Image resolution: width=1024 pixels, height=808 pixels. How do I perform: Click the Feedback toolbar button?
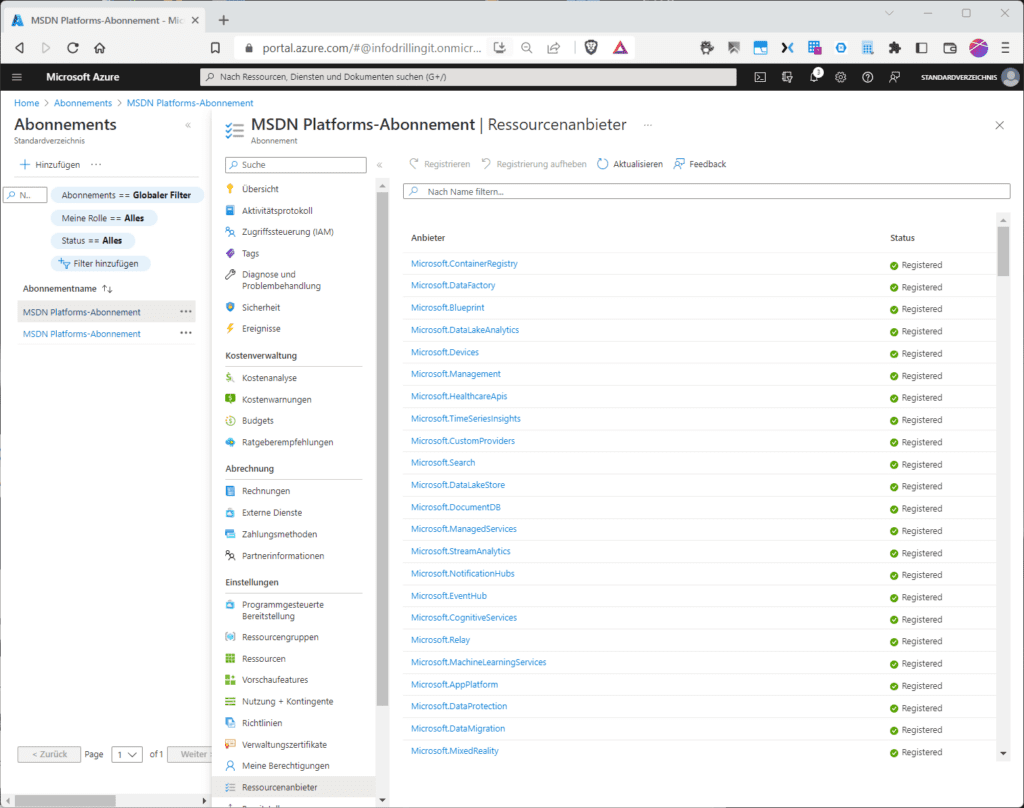click(x=699, y=164)
